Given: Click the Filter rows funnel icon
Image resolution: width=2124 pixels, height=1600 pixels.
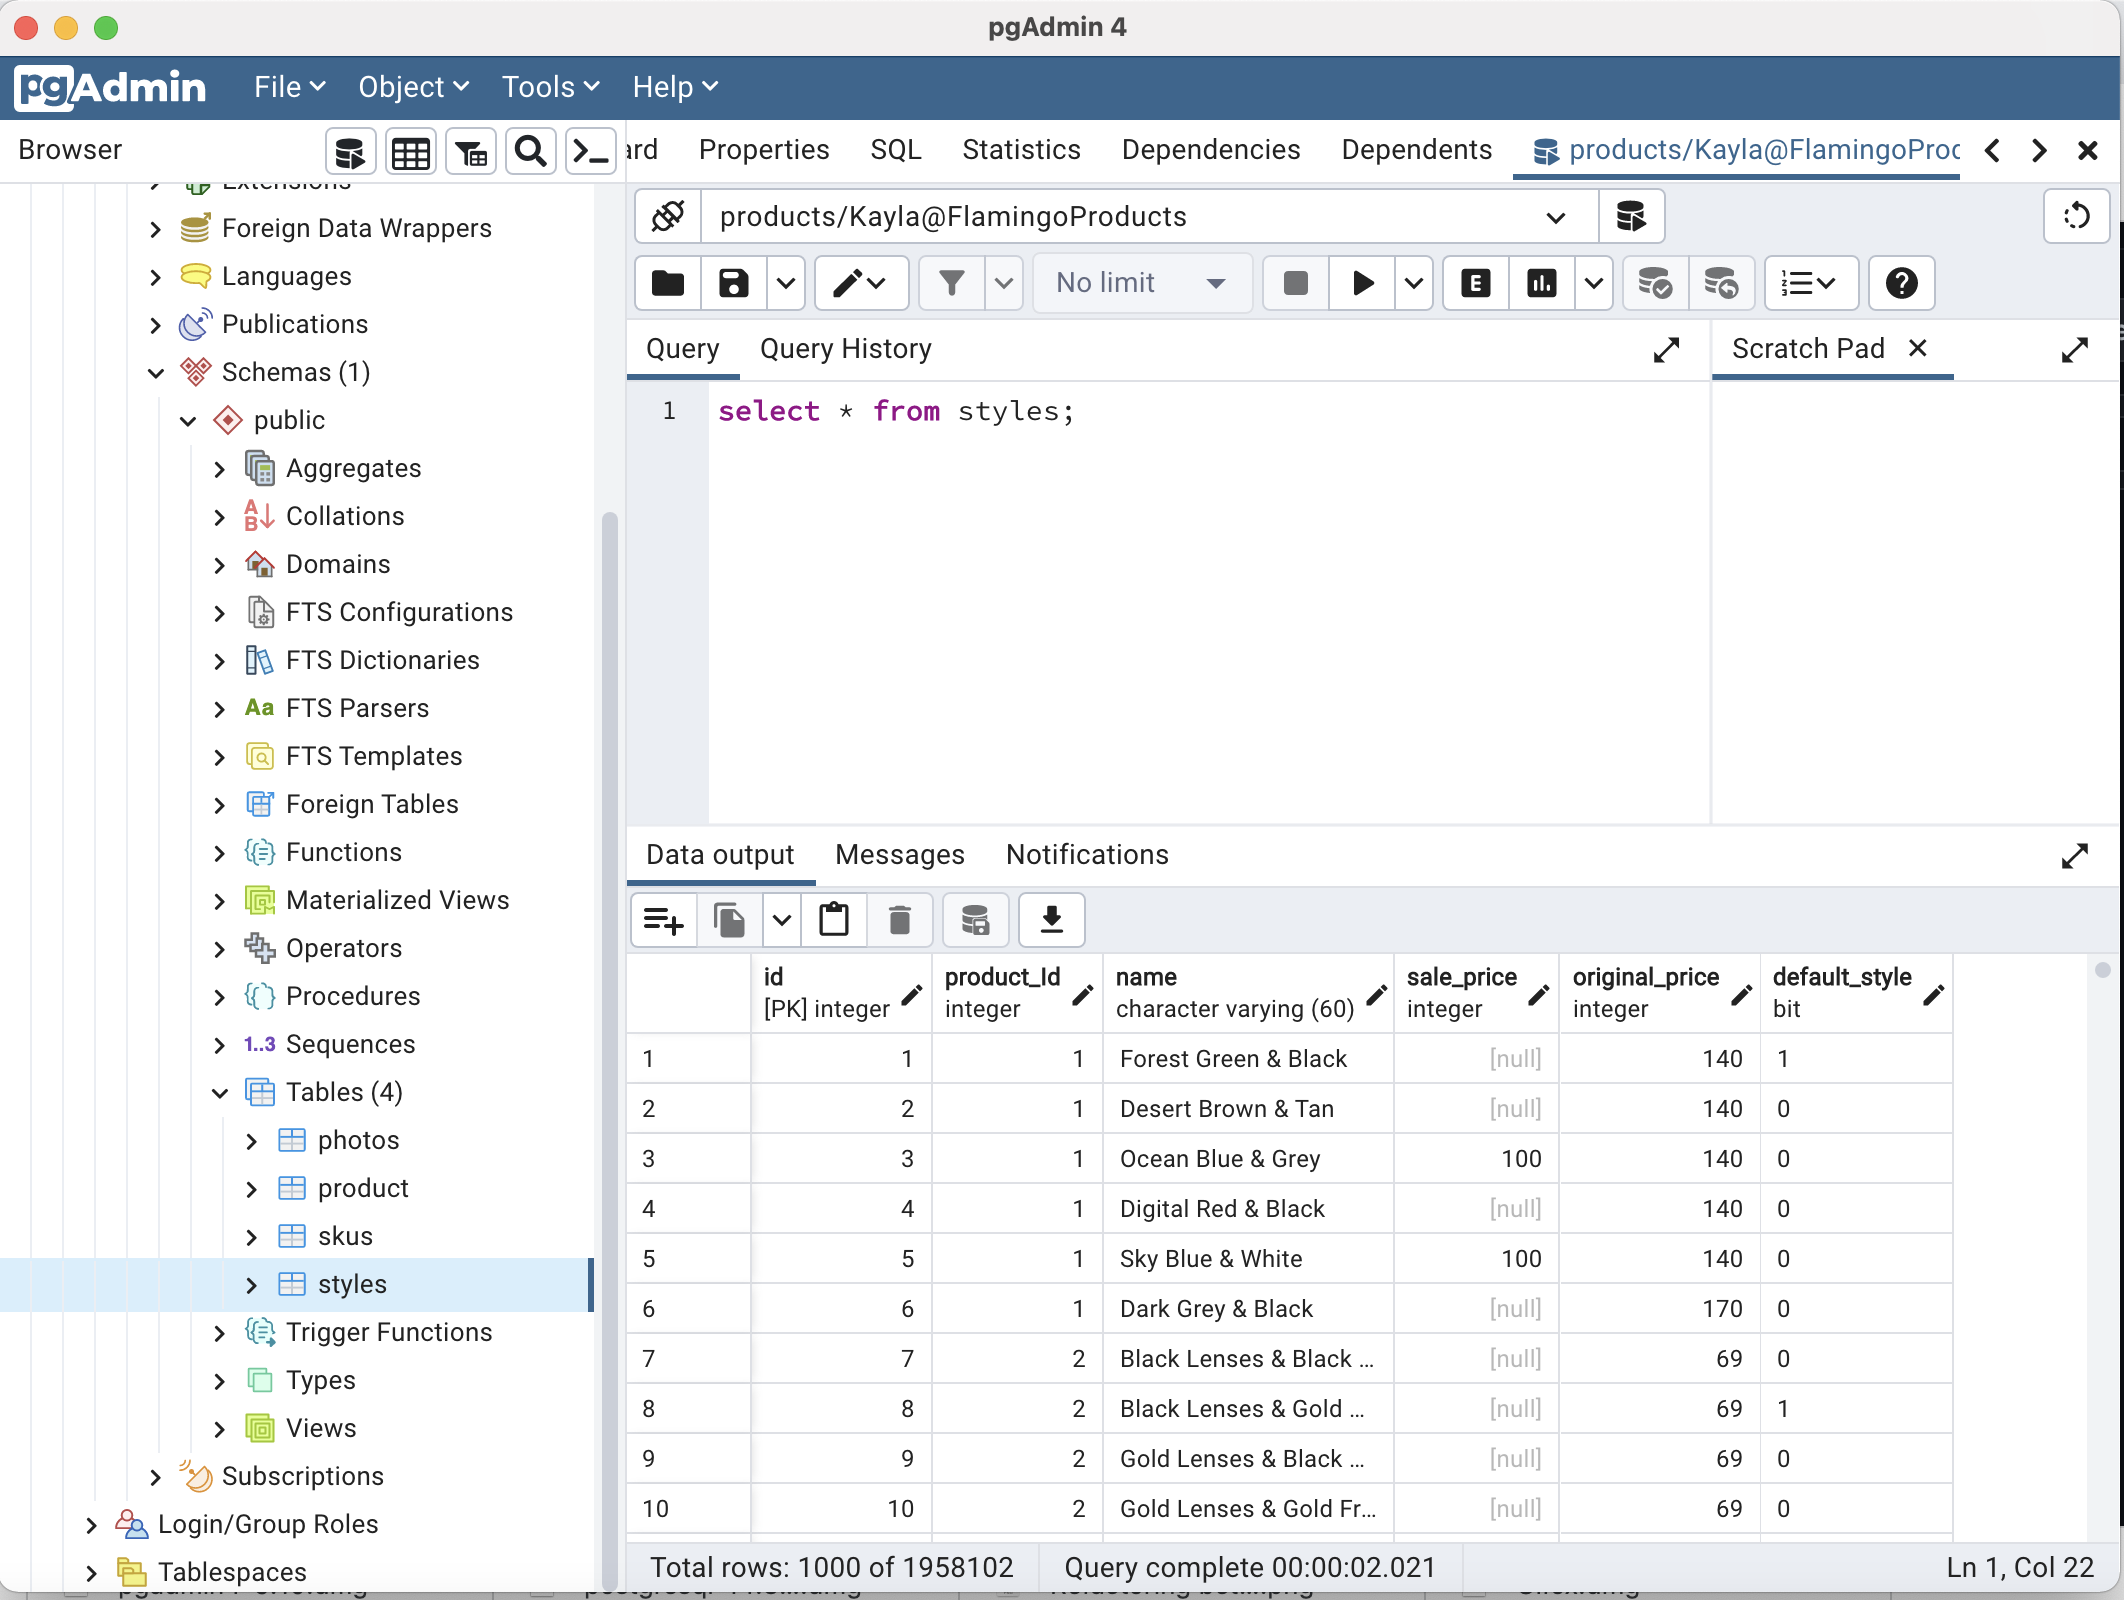Looking at the screenshot, I should [952, 283].
